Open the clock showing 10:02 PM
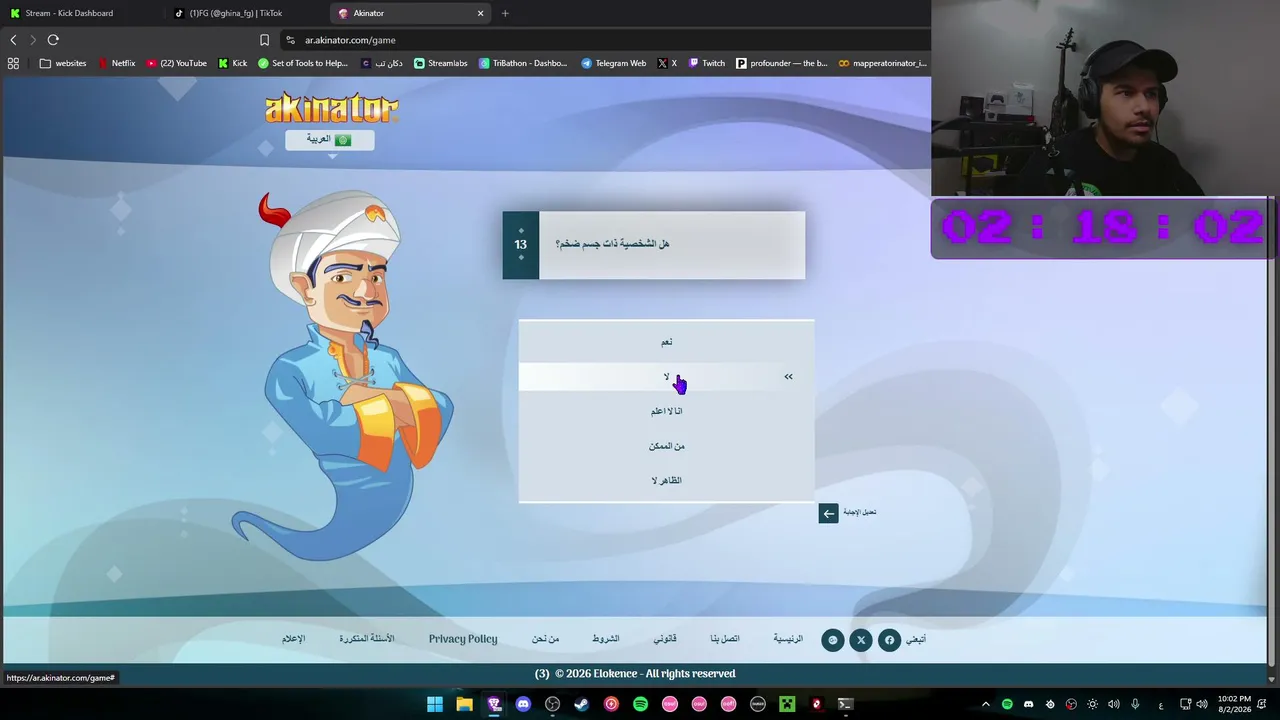Screen dimensions: 1280x720 [1234, 704]
